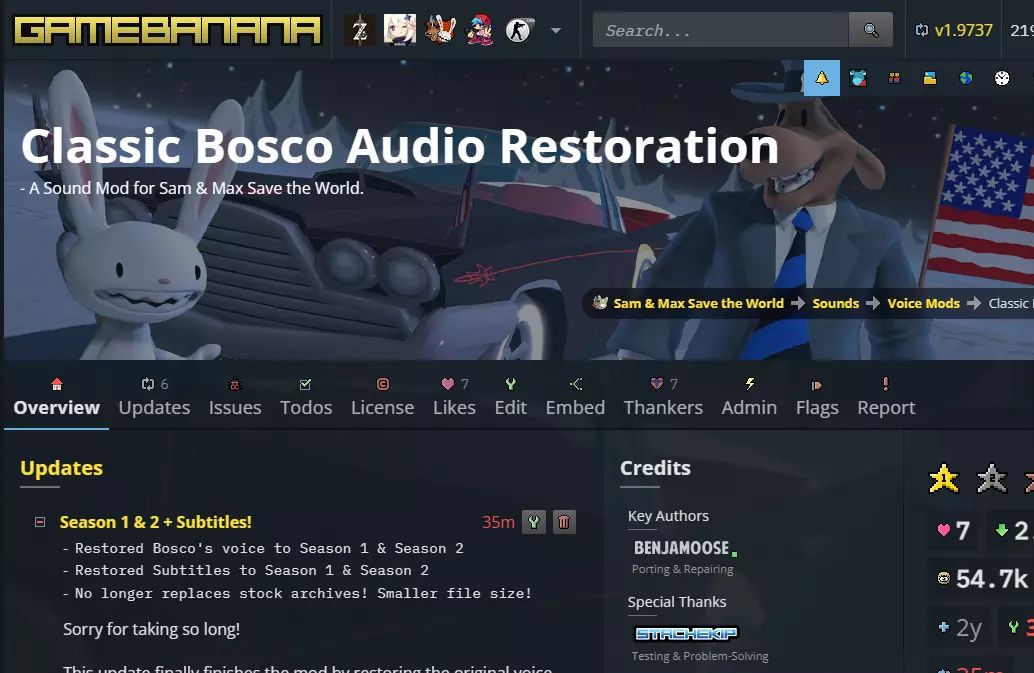Open the Report tab
1034x673 pixels.
click(886, 397)
